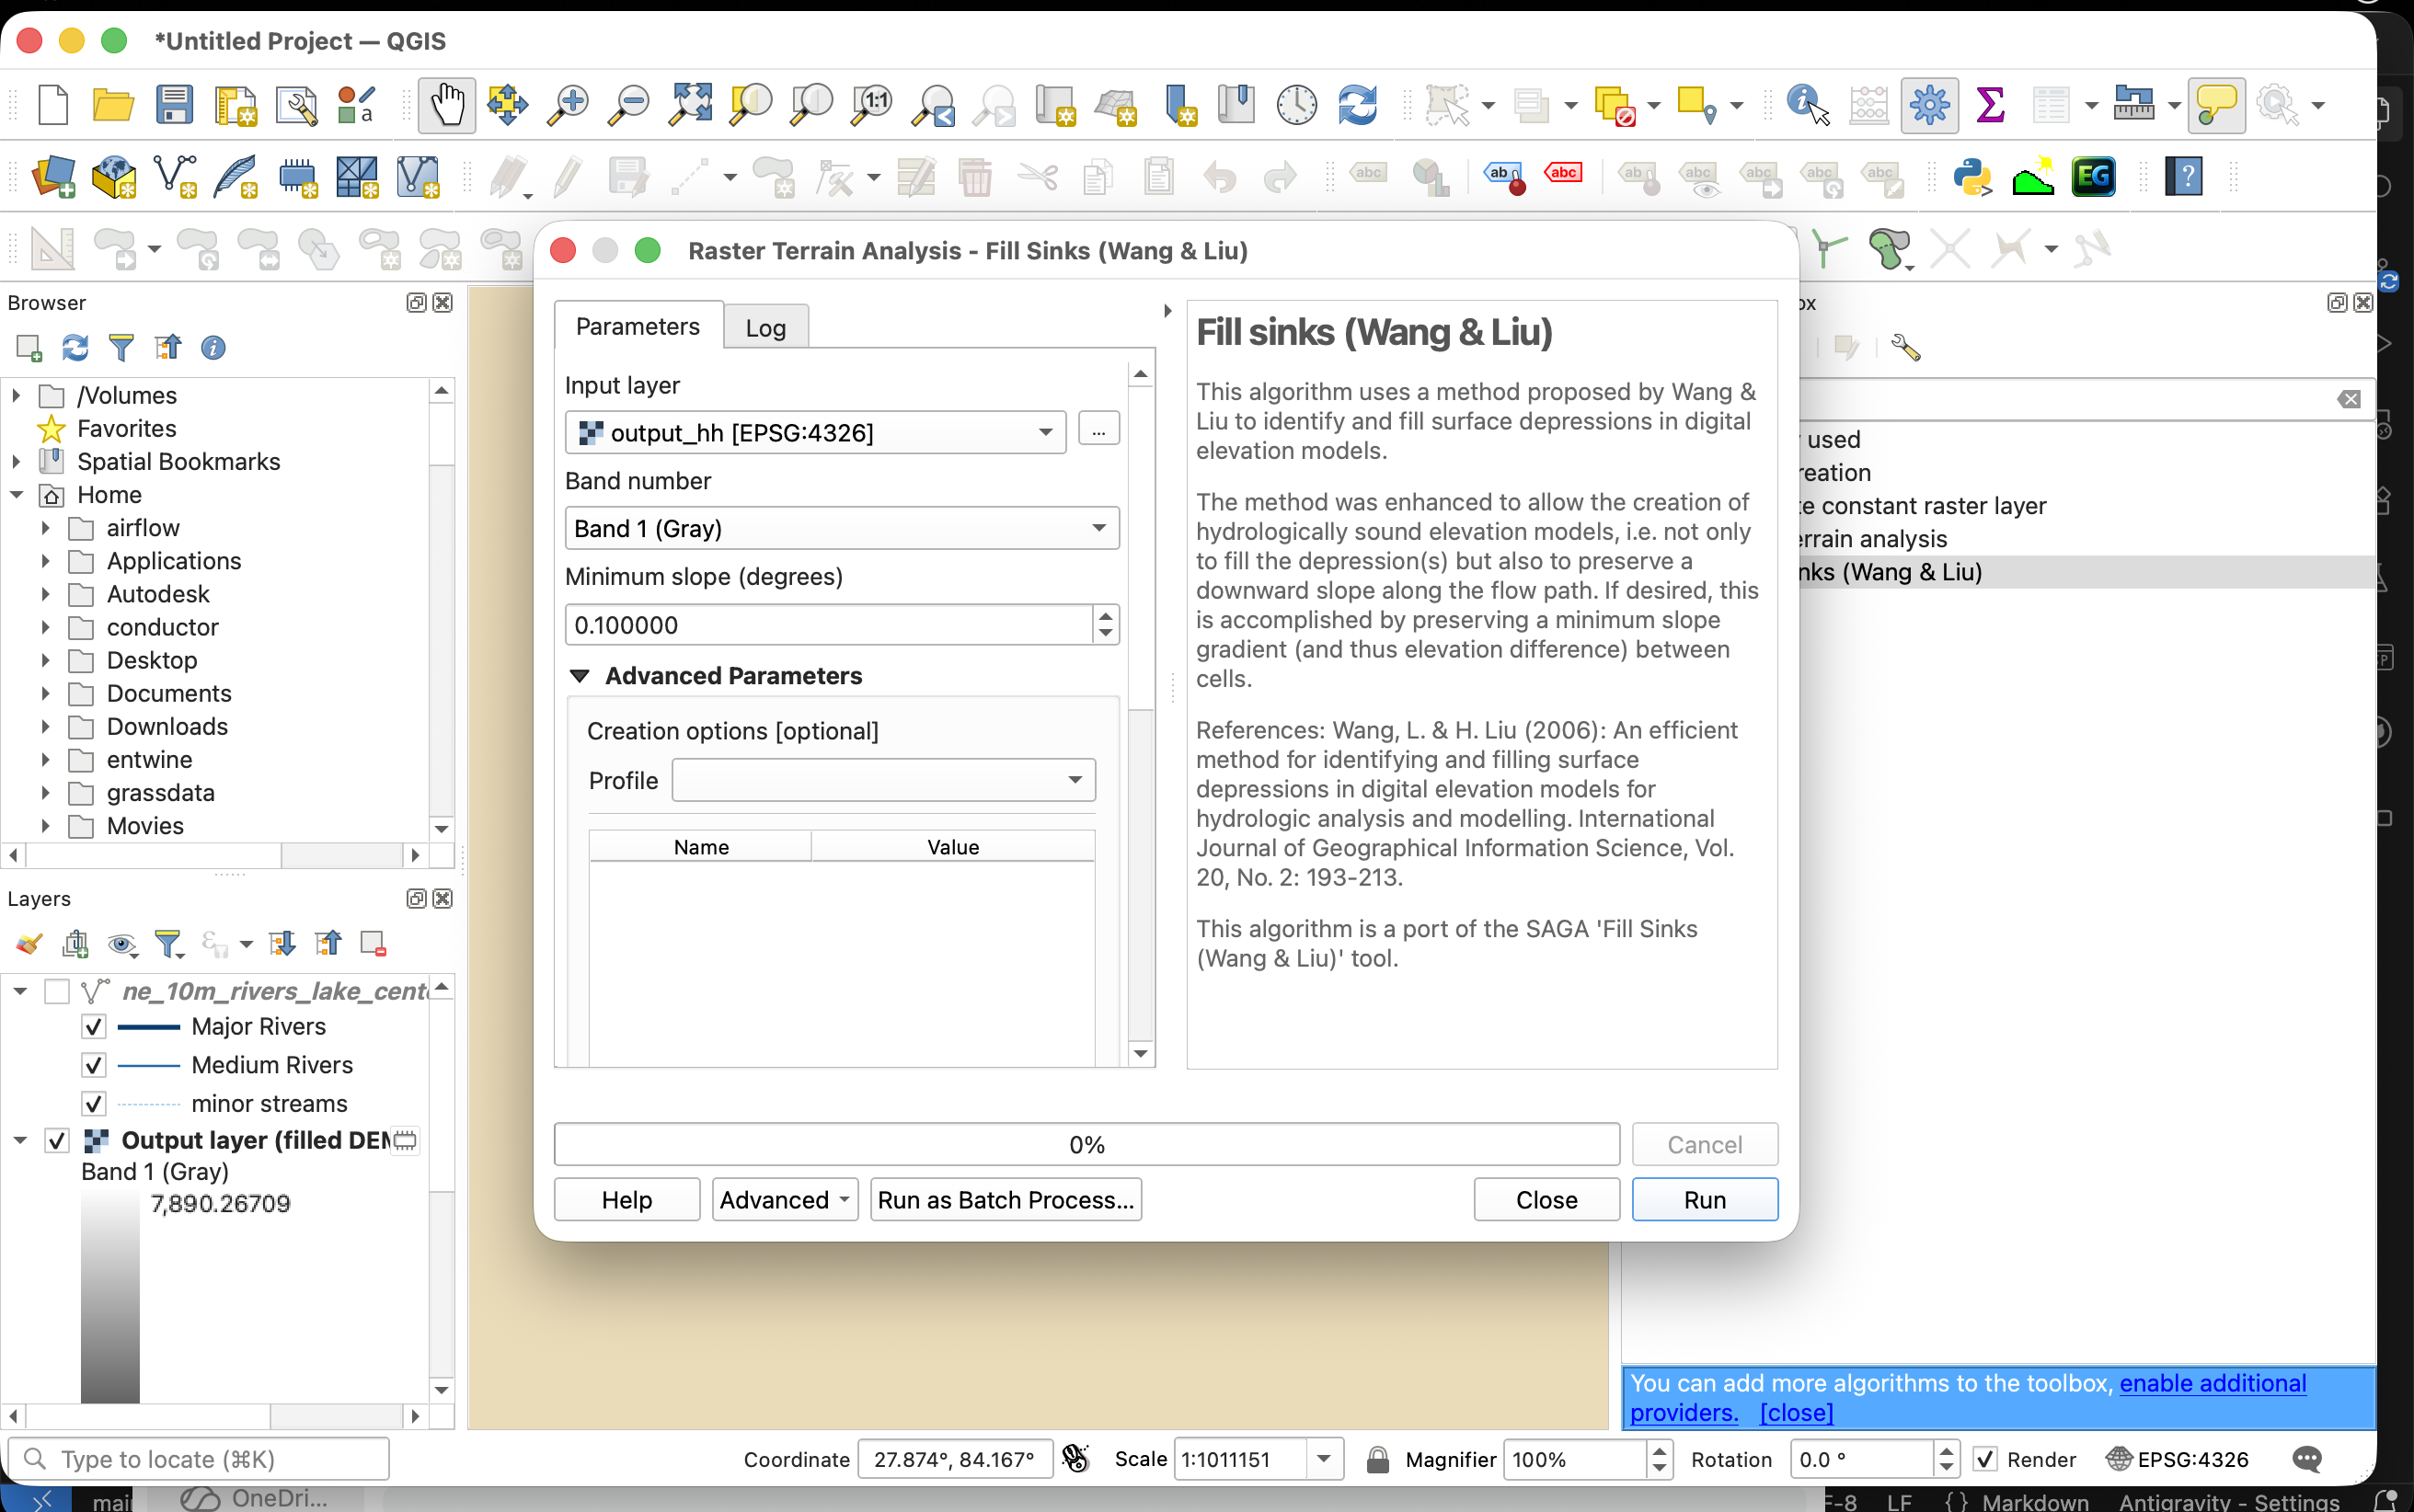Image resolution: width=2414 pixels, height=1512 pixels.
Task: Open the Data Source Manager icon
Action: (53, 177)
